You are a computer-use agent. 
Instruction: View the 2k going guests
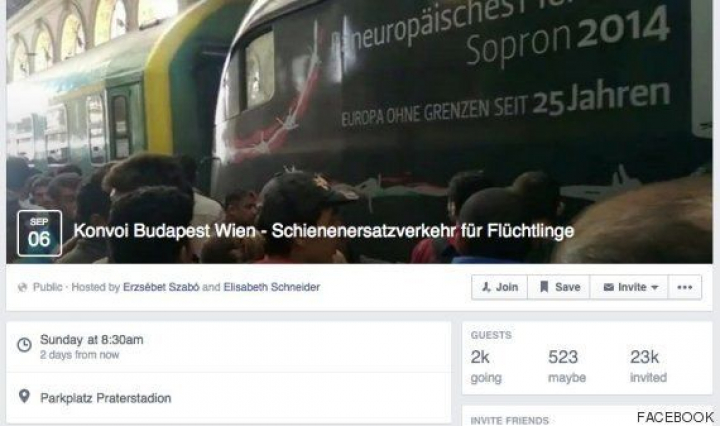point(486,366)
